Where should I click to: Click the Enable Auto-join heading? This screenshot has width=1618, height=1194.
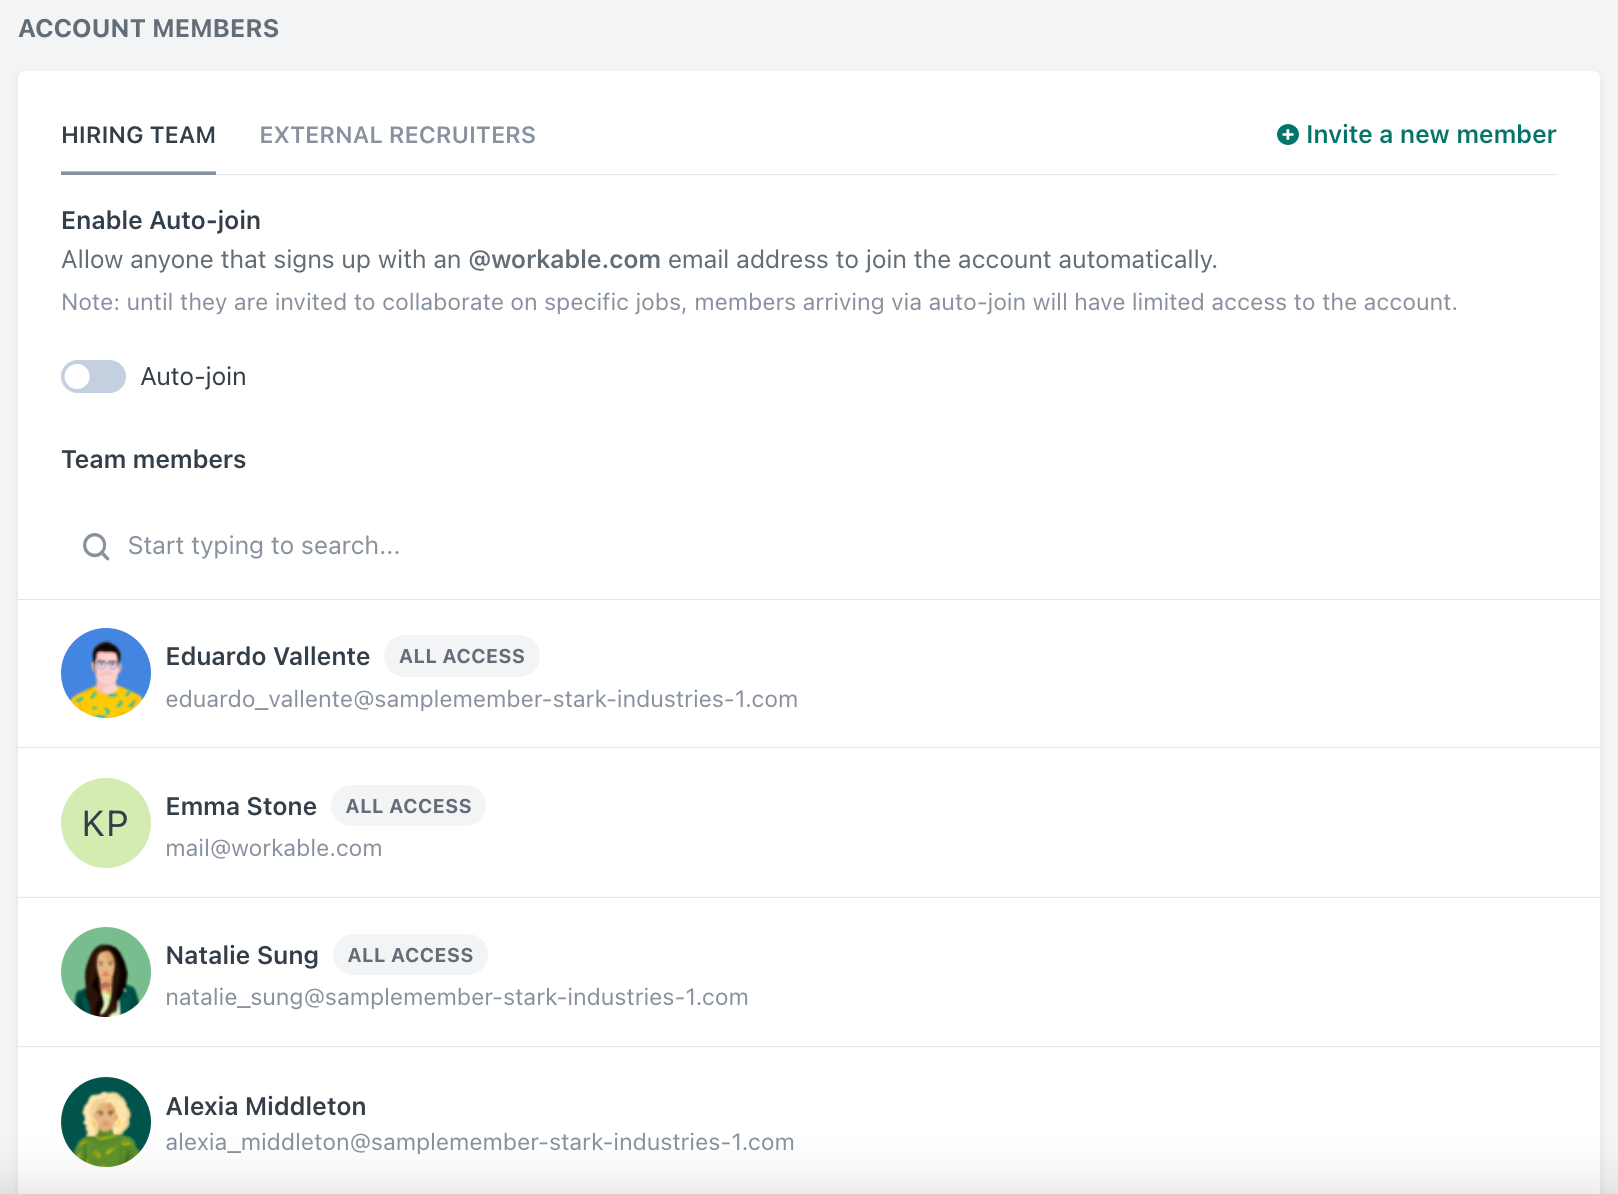(x=161, y=221)
